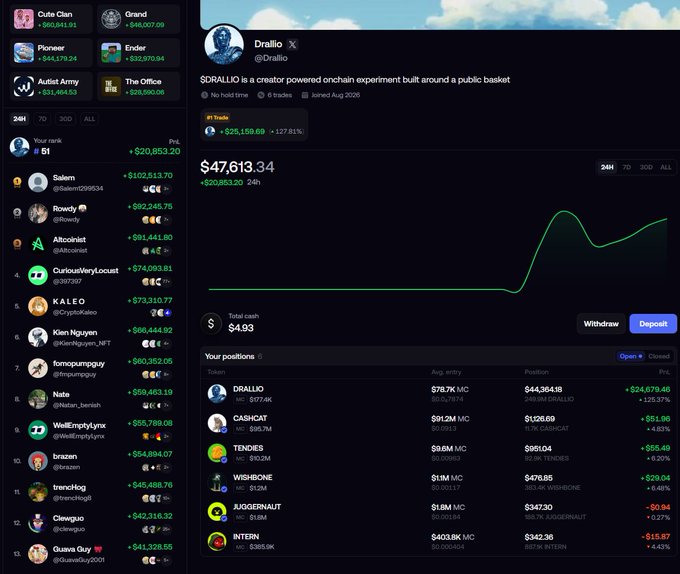Screen dimensions: 680x574
Task: Click CuriousVeryLocust's avatar
Action: click(38, 275)
